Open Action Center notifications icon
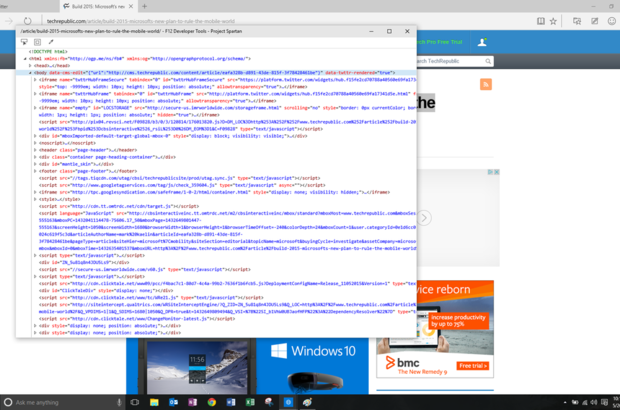Screen dimensions: 620x410 click(604, 402)
